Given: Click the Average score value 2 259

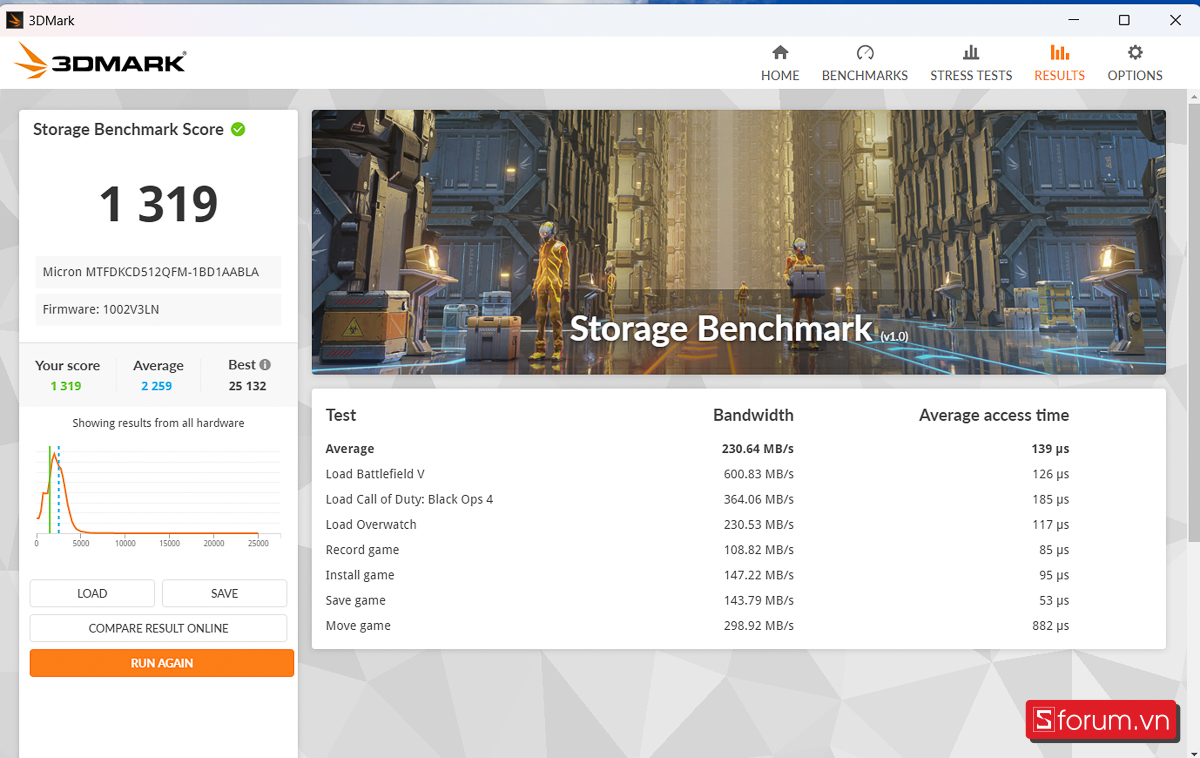Looking at the screenshot, I should (156, 386).
